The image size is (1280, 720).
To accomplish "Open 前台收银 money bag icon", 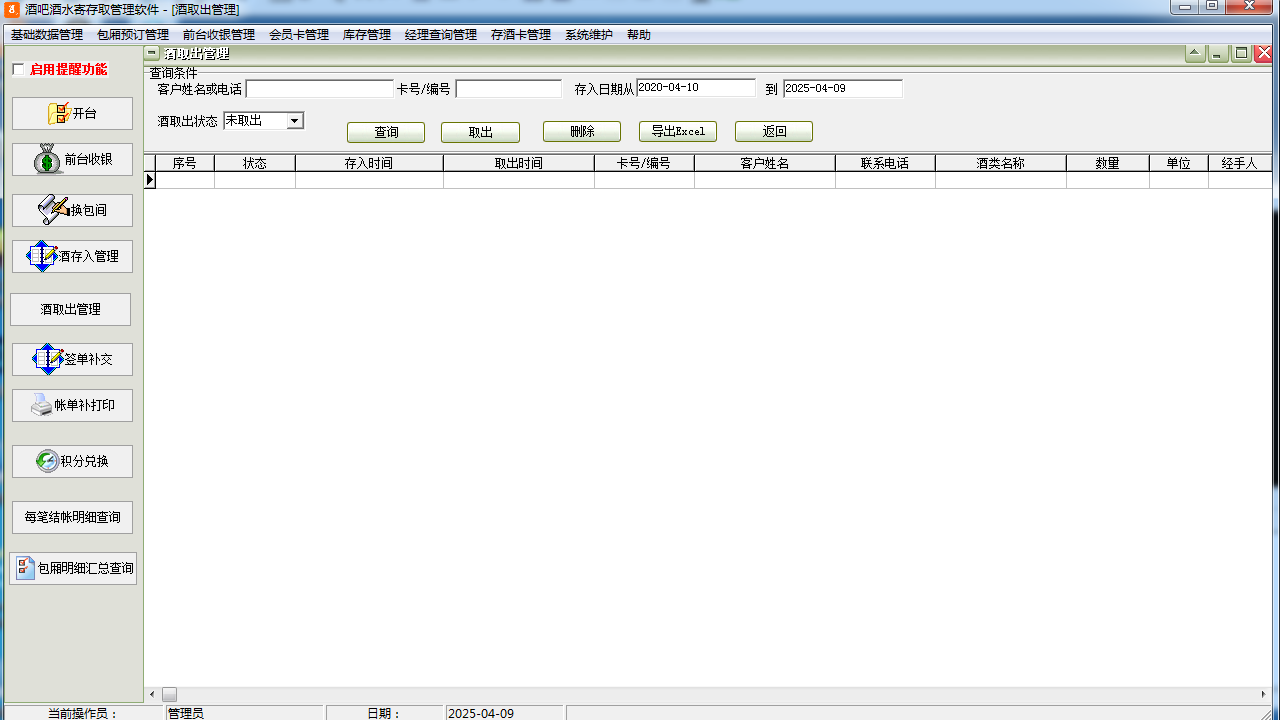I will tap(47, 160).
